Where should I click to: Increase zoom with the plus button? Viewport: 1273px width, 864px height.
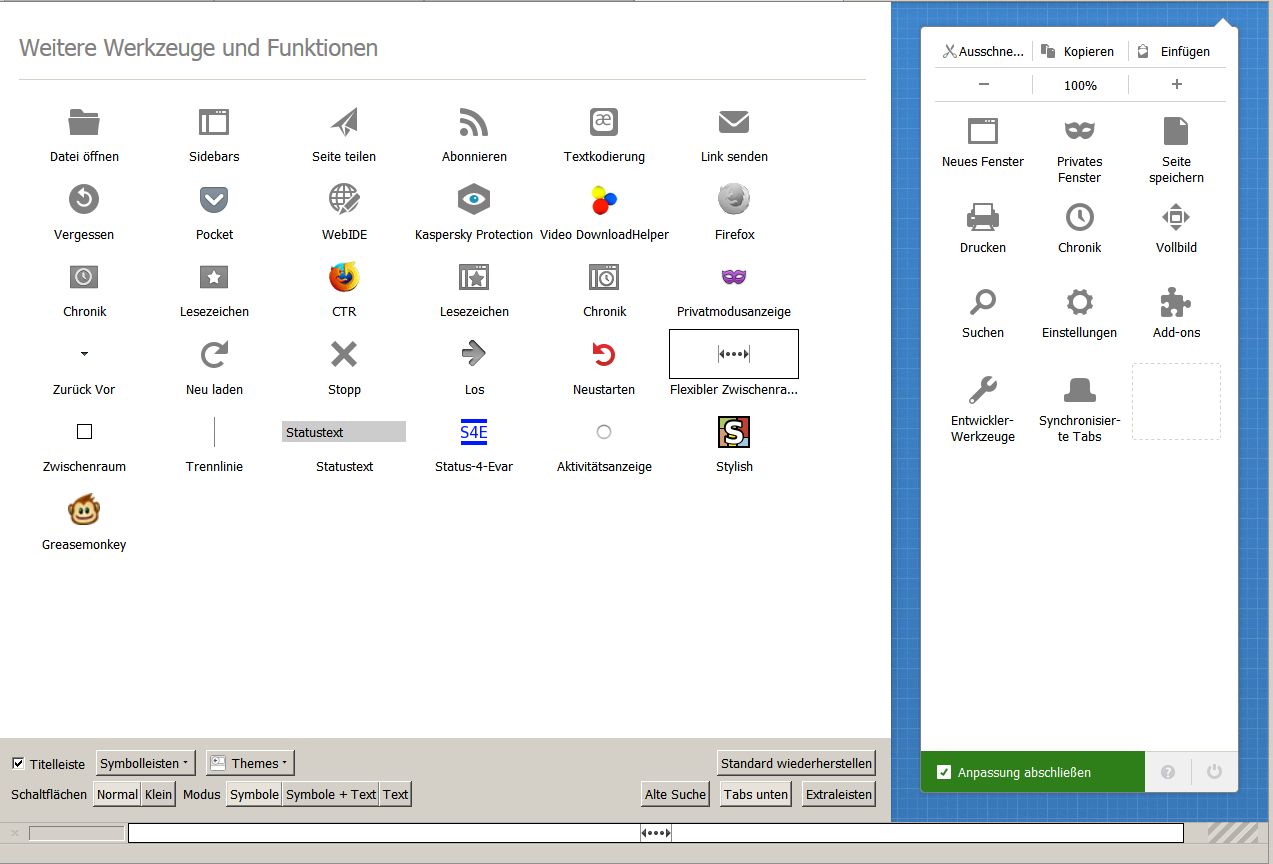(x=1176, y=85)
